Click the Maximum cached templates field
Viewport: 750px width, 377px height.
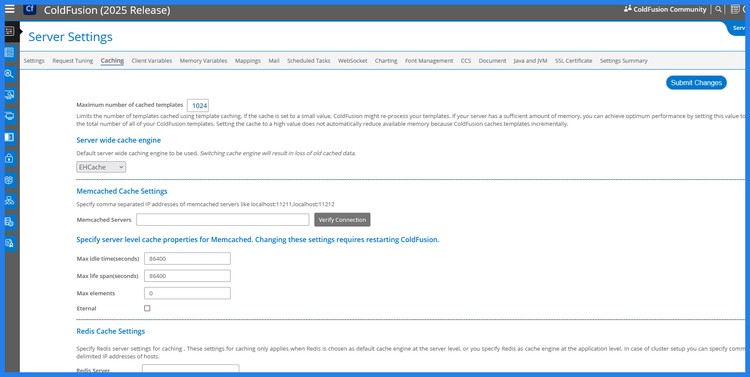tap(198, 105)
